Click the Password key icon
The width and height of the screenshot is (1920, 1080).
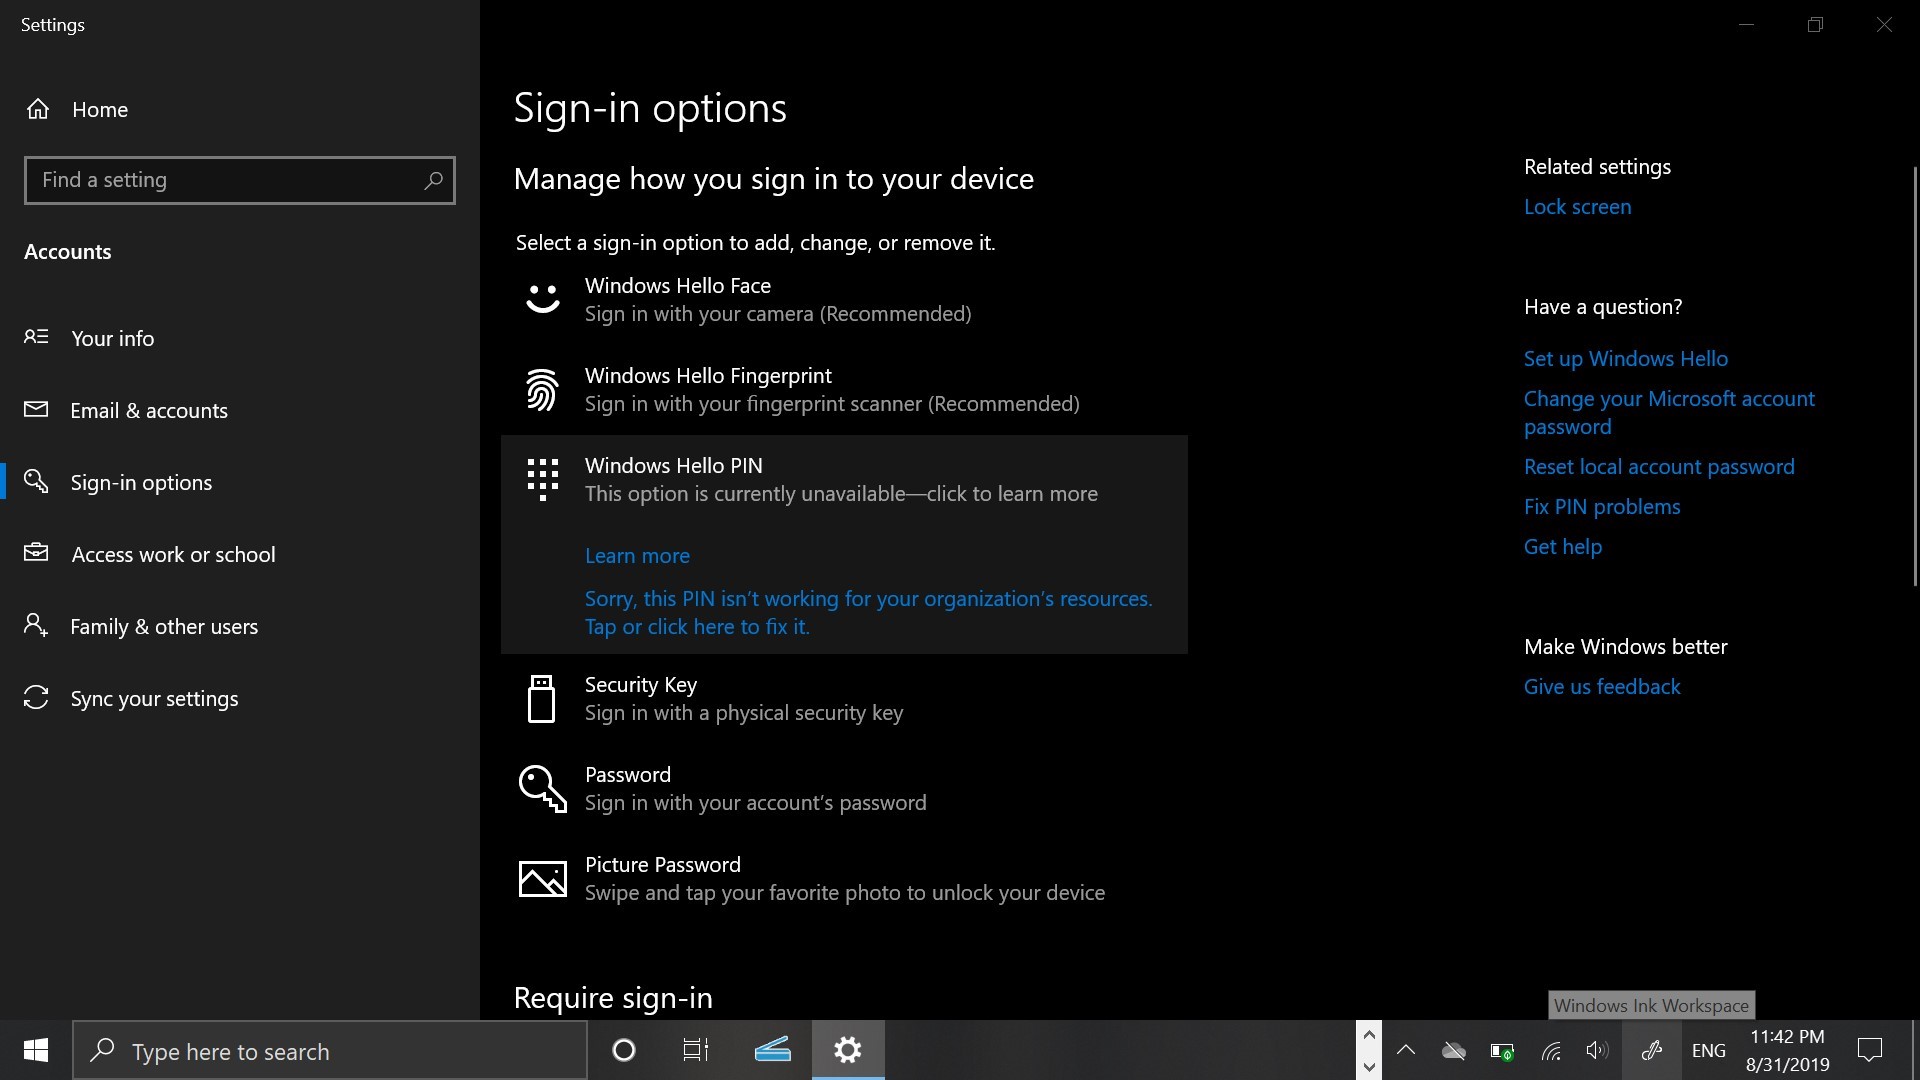pyautogui.click(x=543, y=789)
